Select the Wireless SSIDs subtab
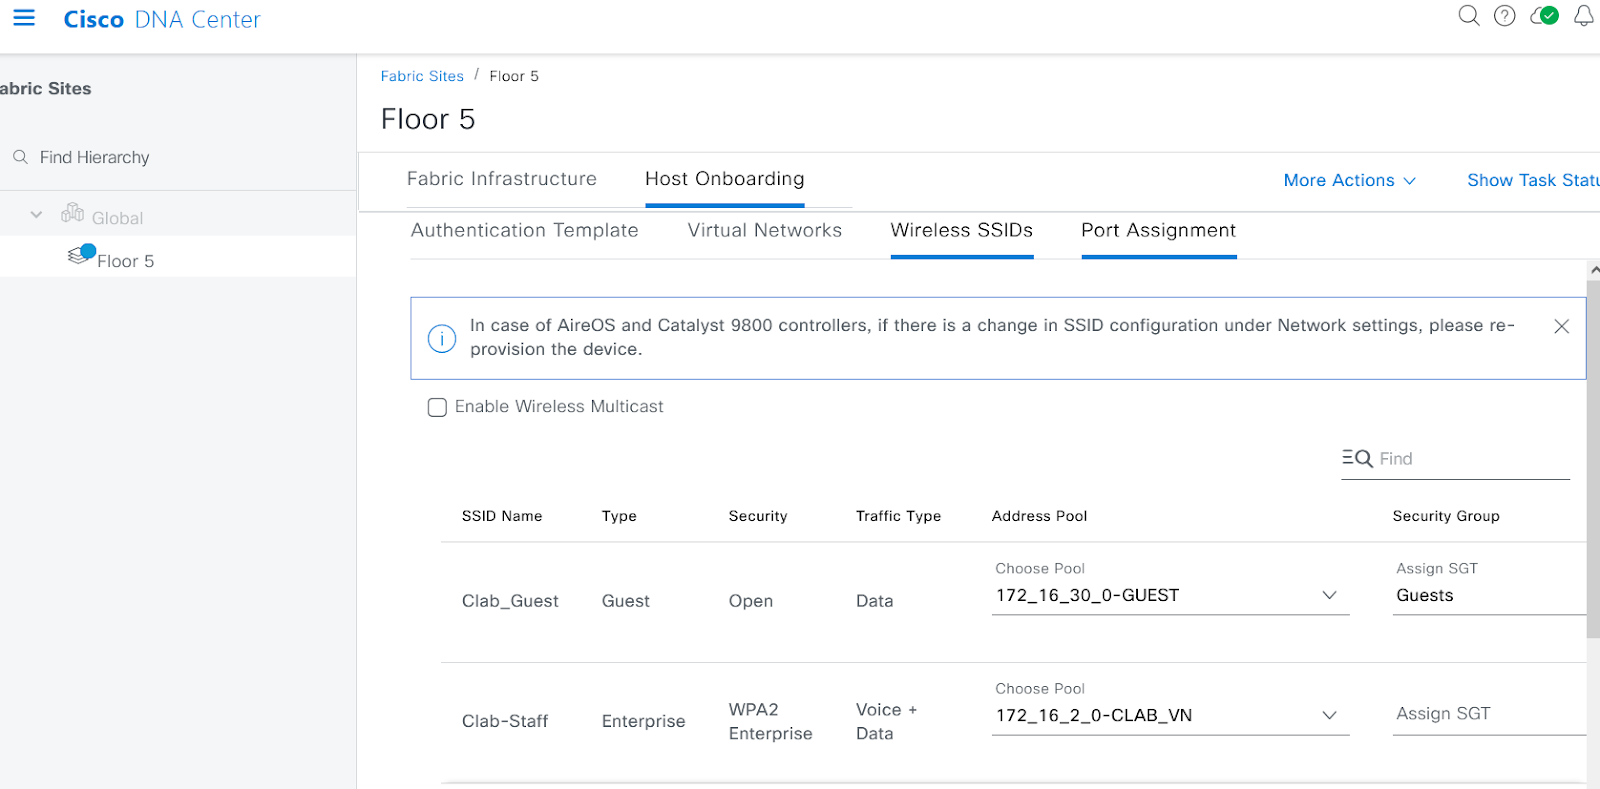Screen dimensions: 1600x789 (962, 230)
